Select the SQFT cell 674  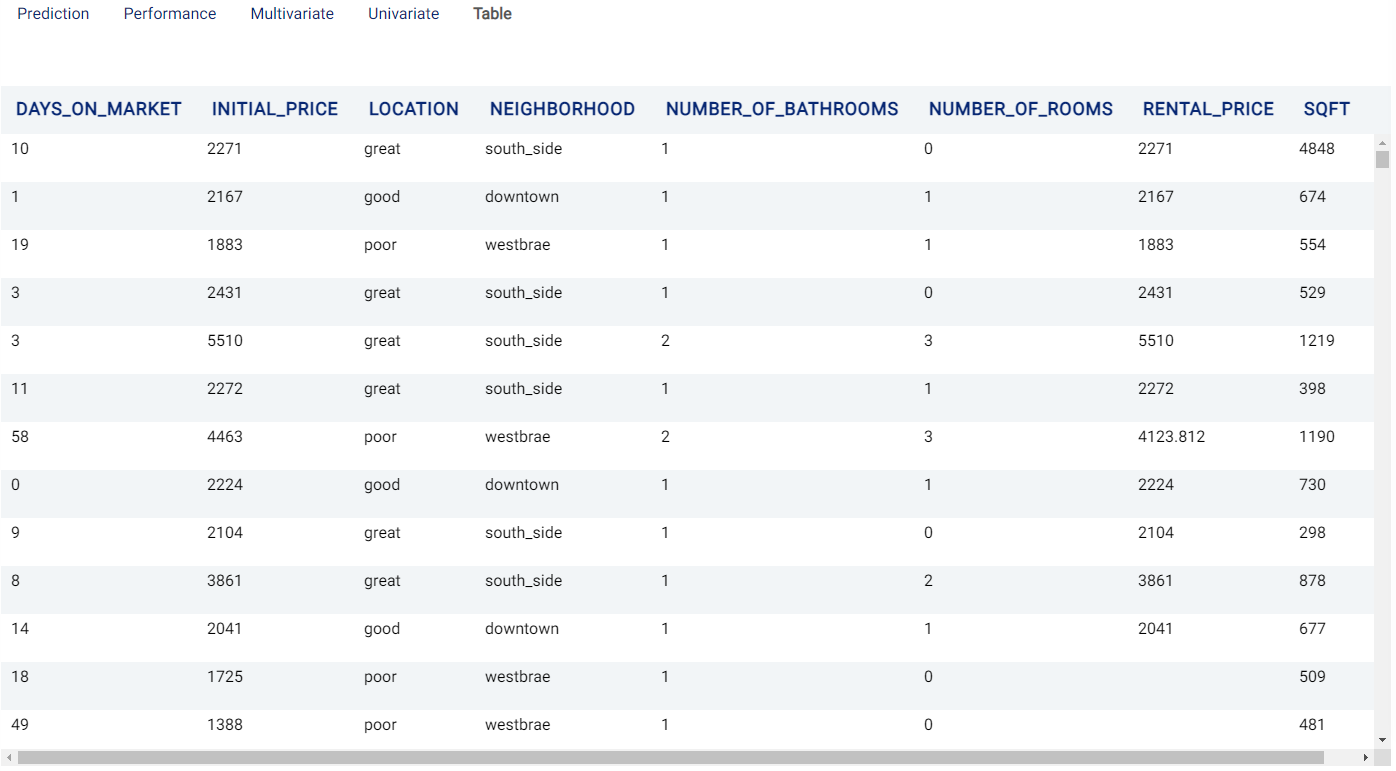click(x=1313, y=197)
